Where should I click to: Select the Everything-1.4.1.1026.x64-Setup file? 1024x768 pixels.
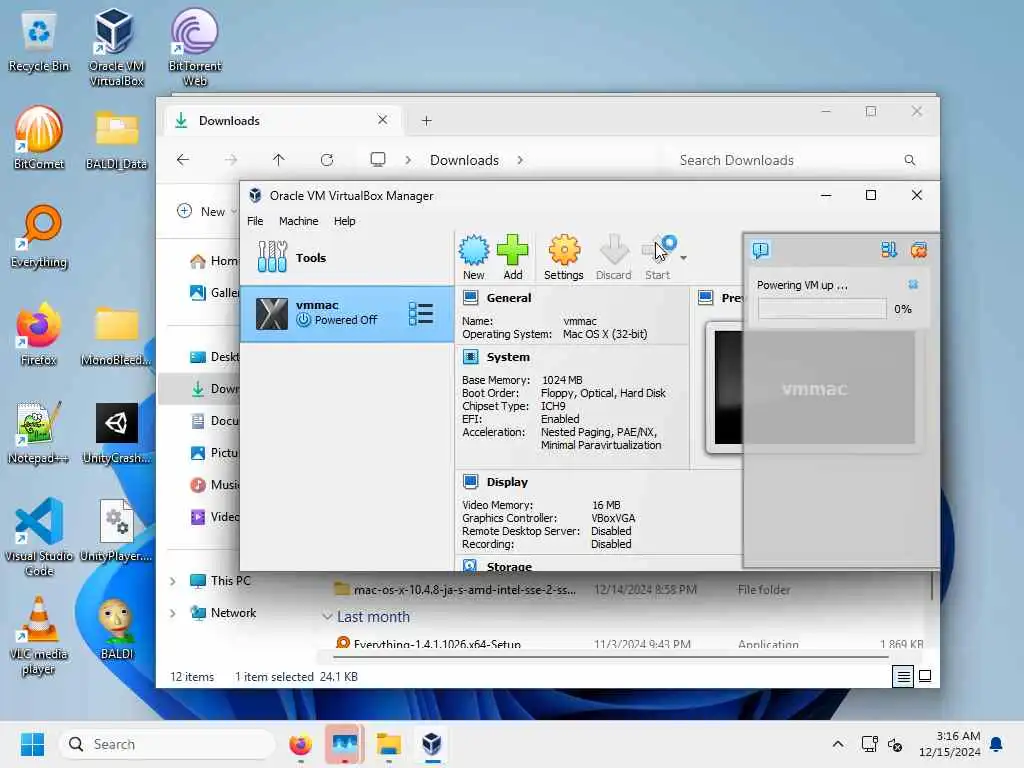[626, 644]
